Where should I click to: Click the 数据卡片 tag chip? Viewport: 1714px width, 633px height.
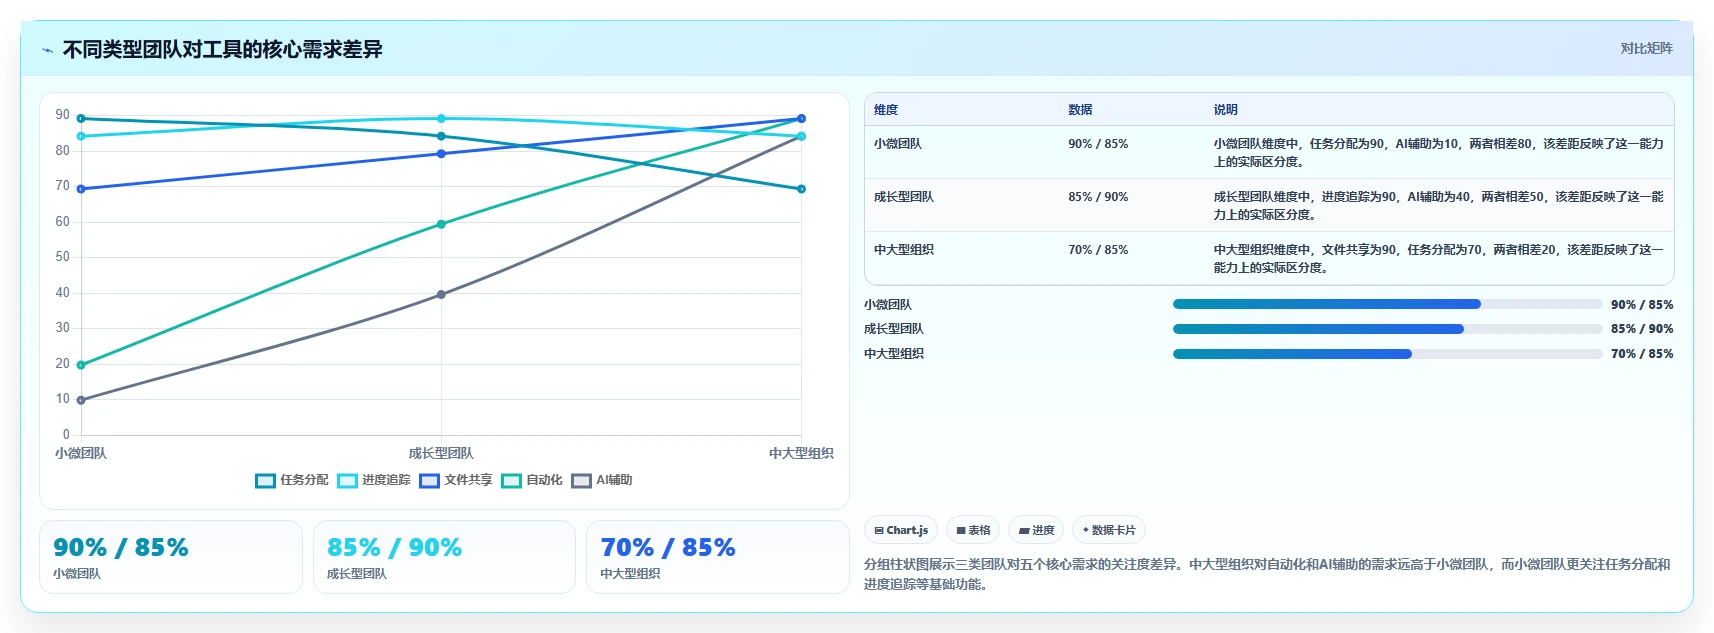coord(1109,530)
